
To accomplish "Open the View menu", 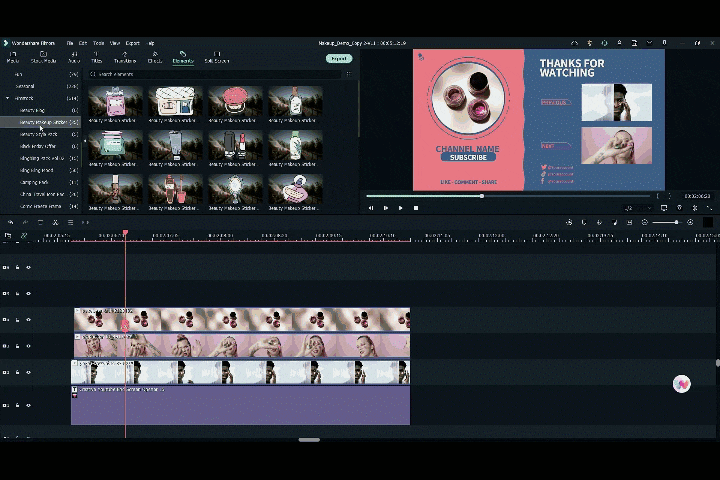I will click(115, 43).
